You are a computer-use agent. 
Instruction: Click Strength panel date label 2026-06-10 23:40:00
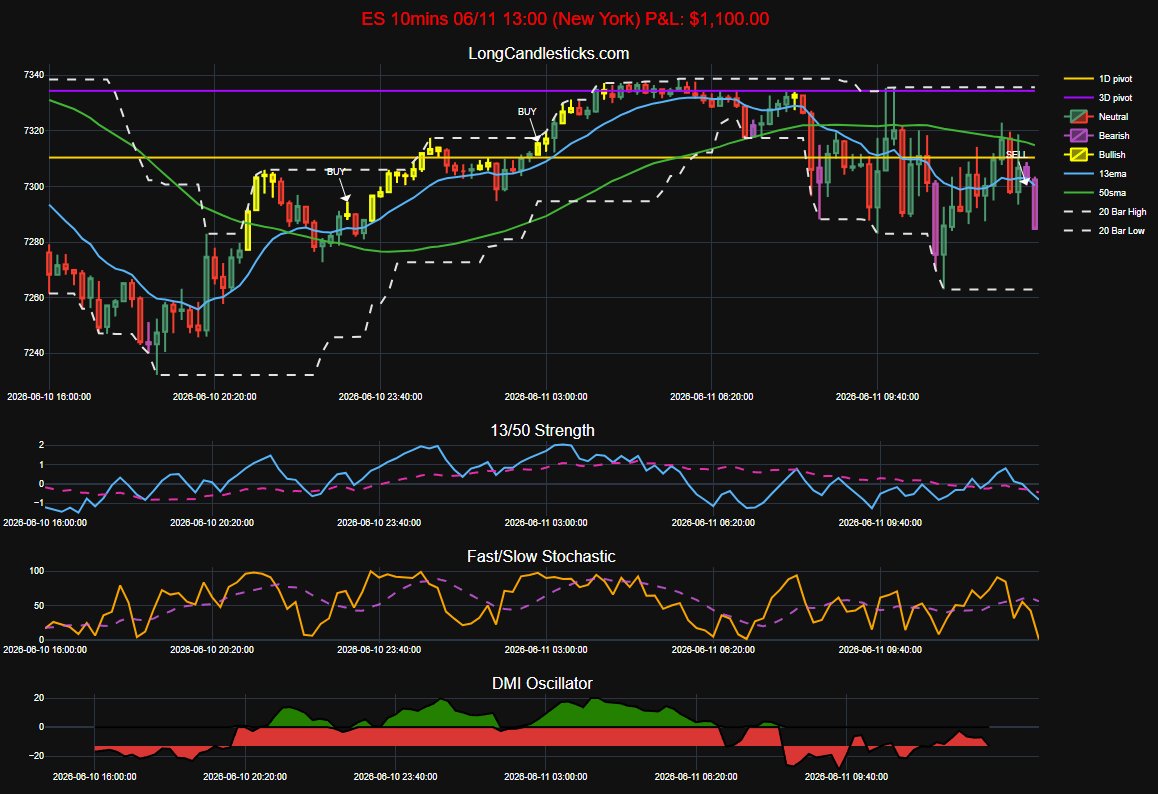(x=379, y=523)
